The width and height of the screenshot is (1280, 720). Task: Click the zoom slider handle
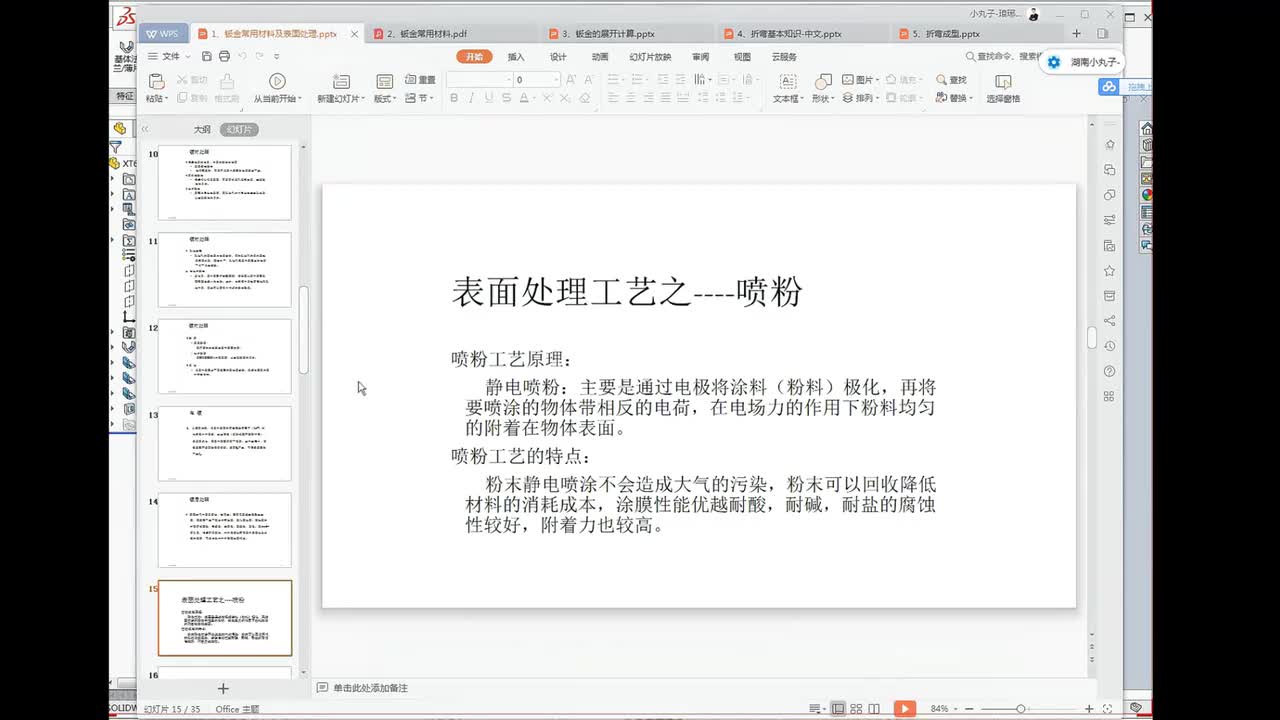1021,709
